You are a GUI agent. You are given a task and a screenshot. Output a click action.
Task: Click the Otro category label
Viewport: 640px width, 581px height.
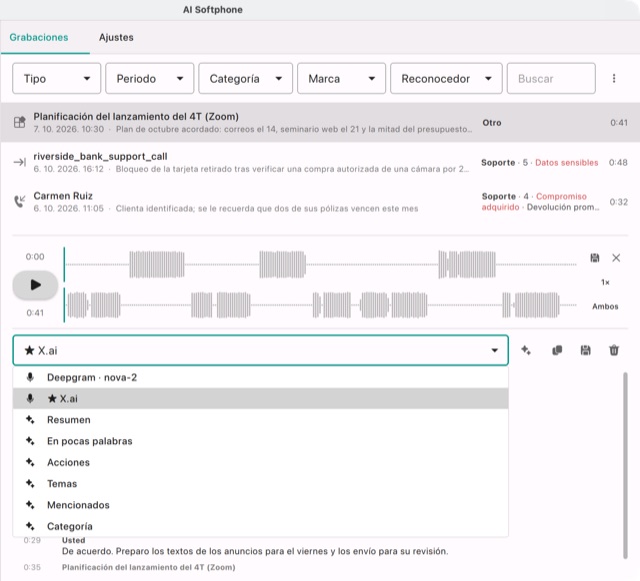pyautogui.click(x=491, y=122)
